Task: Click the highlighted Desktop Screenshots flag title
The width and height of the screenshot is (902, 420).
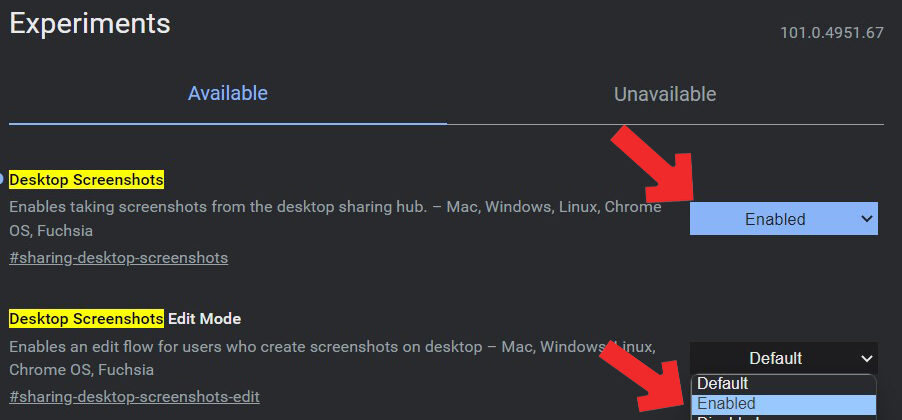Action: click(86, 180)
